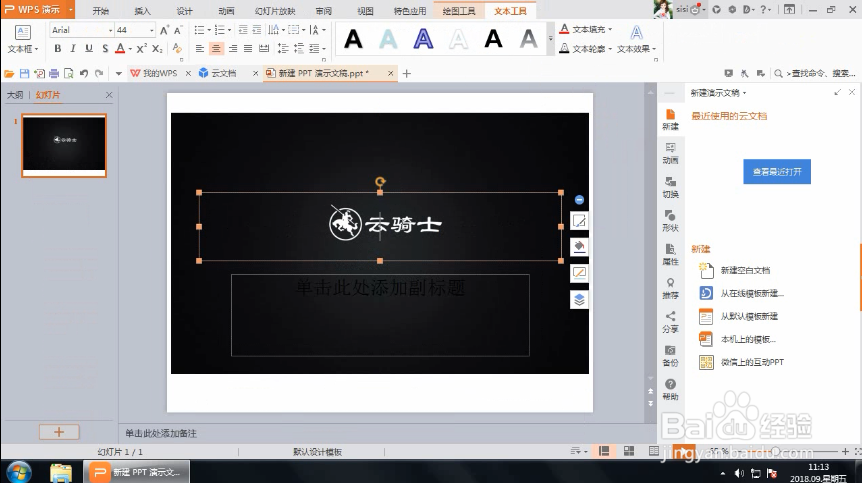Screen dimensions: 862x483
Task: Open the 幻灯片放映 ribbon tab
Action: [x=275, y=11]
